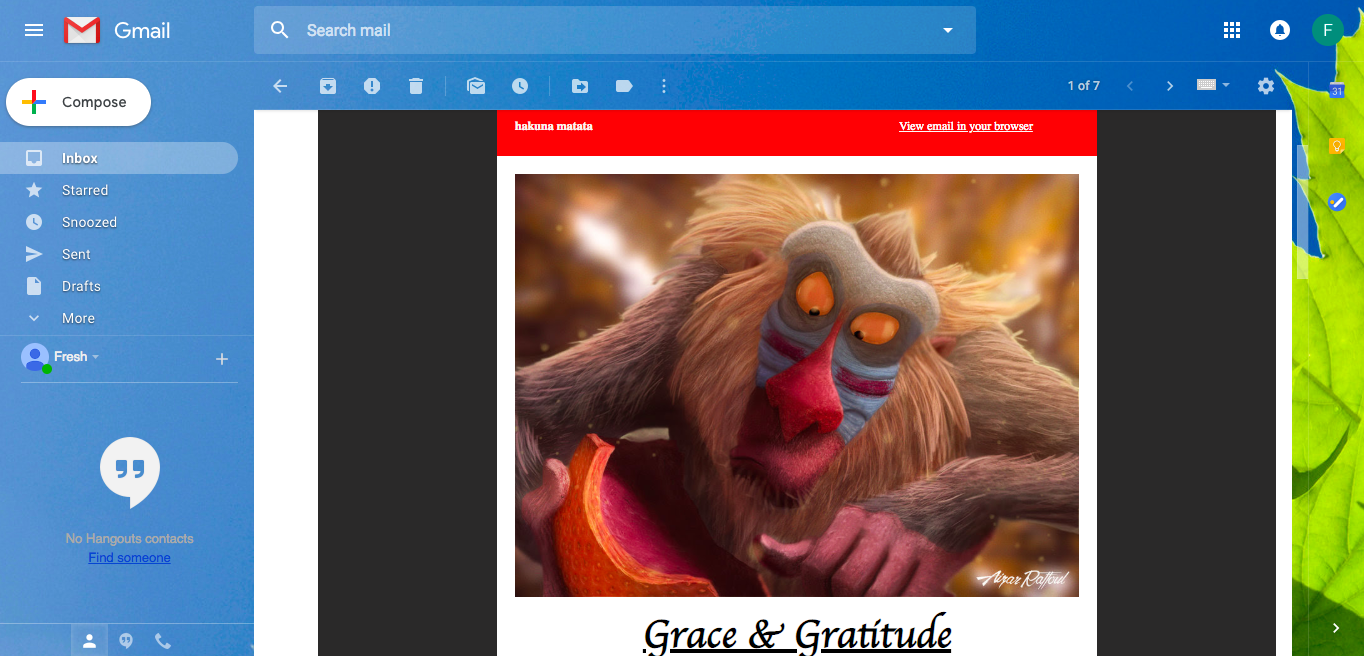Go to the older email arrow
Screen dimensions: 1364x656
click(x=1170, y=86)
